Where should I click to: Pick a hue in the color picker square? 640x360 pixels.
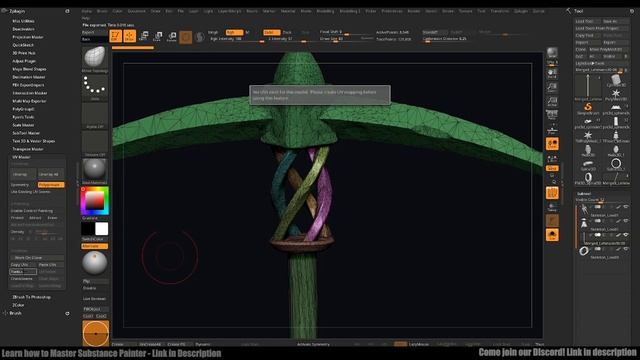95,200
